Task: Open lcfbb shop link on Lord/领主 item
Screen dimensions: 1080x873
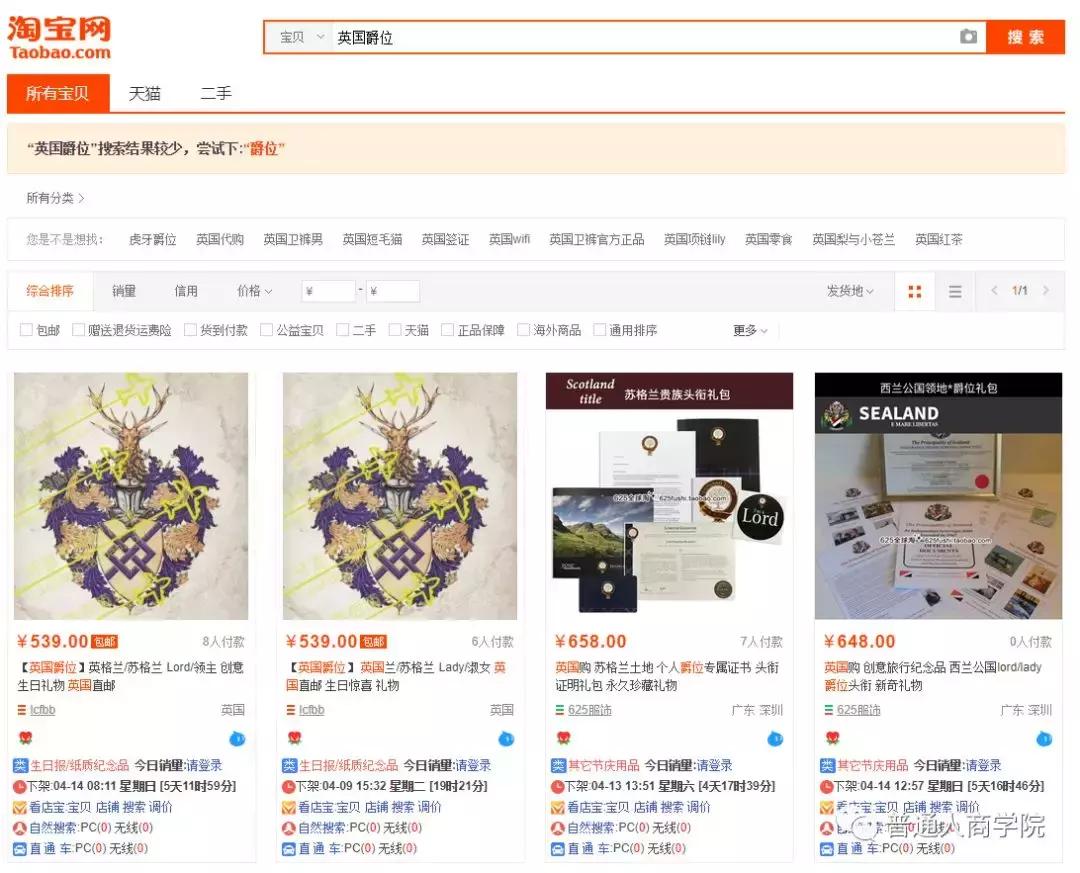Action: click(42, 710)
